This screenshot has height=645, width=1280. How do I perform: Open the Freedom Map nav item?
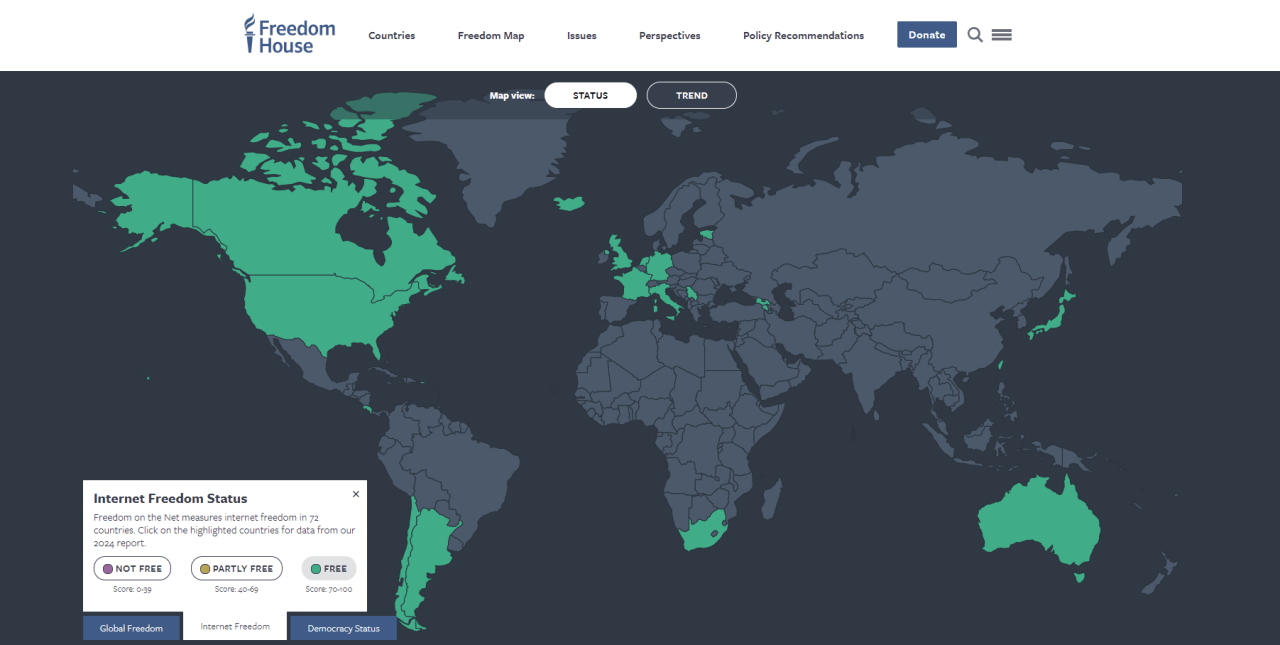point(490,36)
